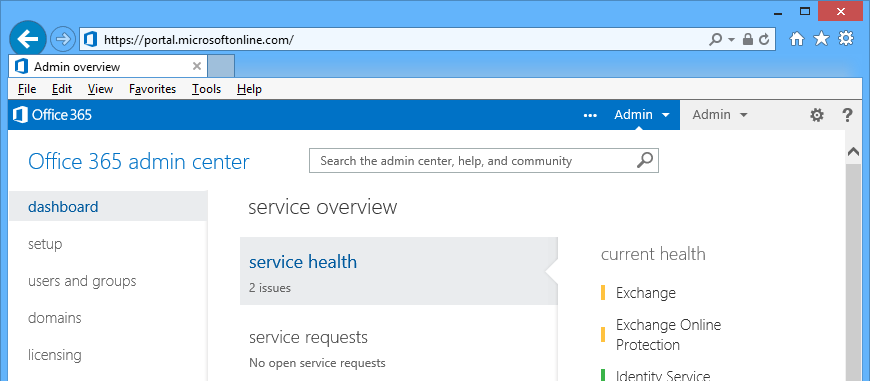Image resolution: width=870 pixels, height=381 pixels.
Task: Open the browser Home icon
Action: click(x=797, y=39)
